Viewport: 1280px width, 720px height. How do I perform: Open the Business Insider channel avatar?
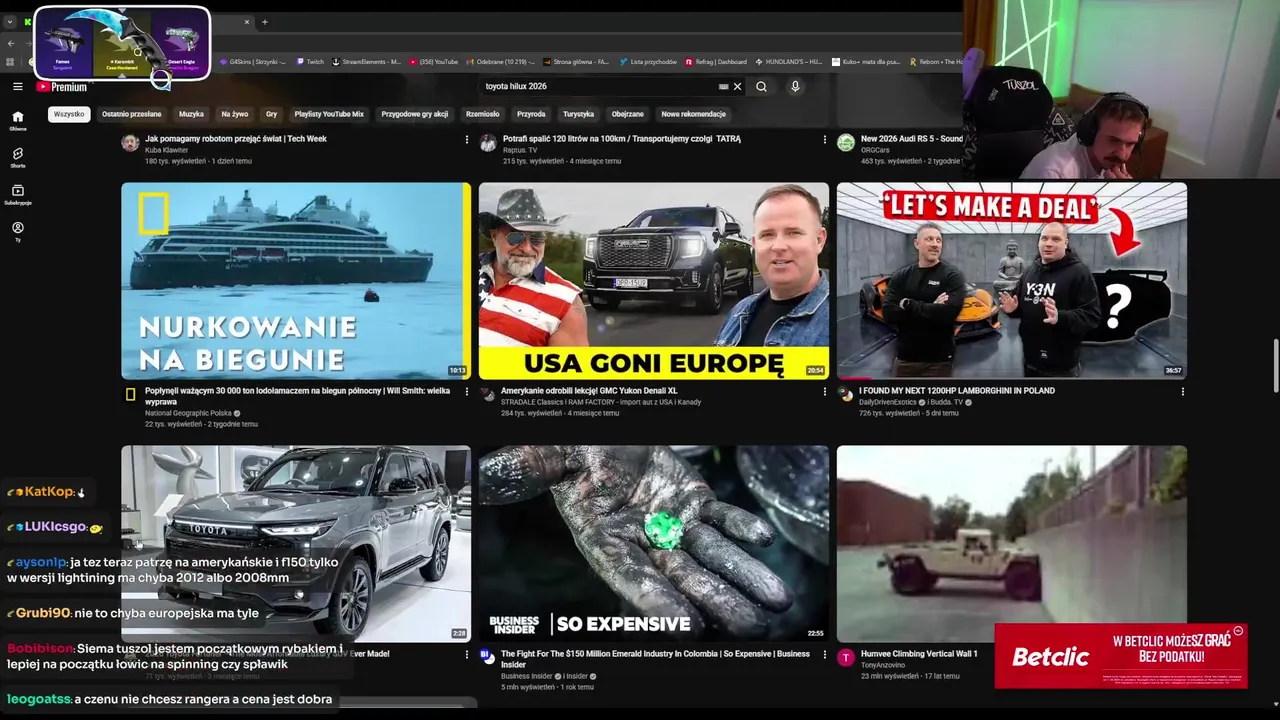pos(488,657)
